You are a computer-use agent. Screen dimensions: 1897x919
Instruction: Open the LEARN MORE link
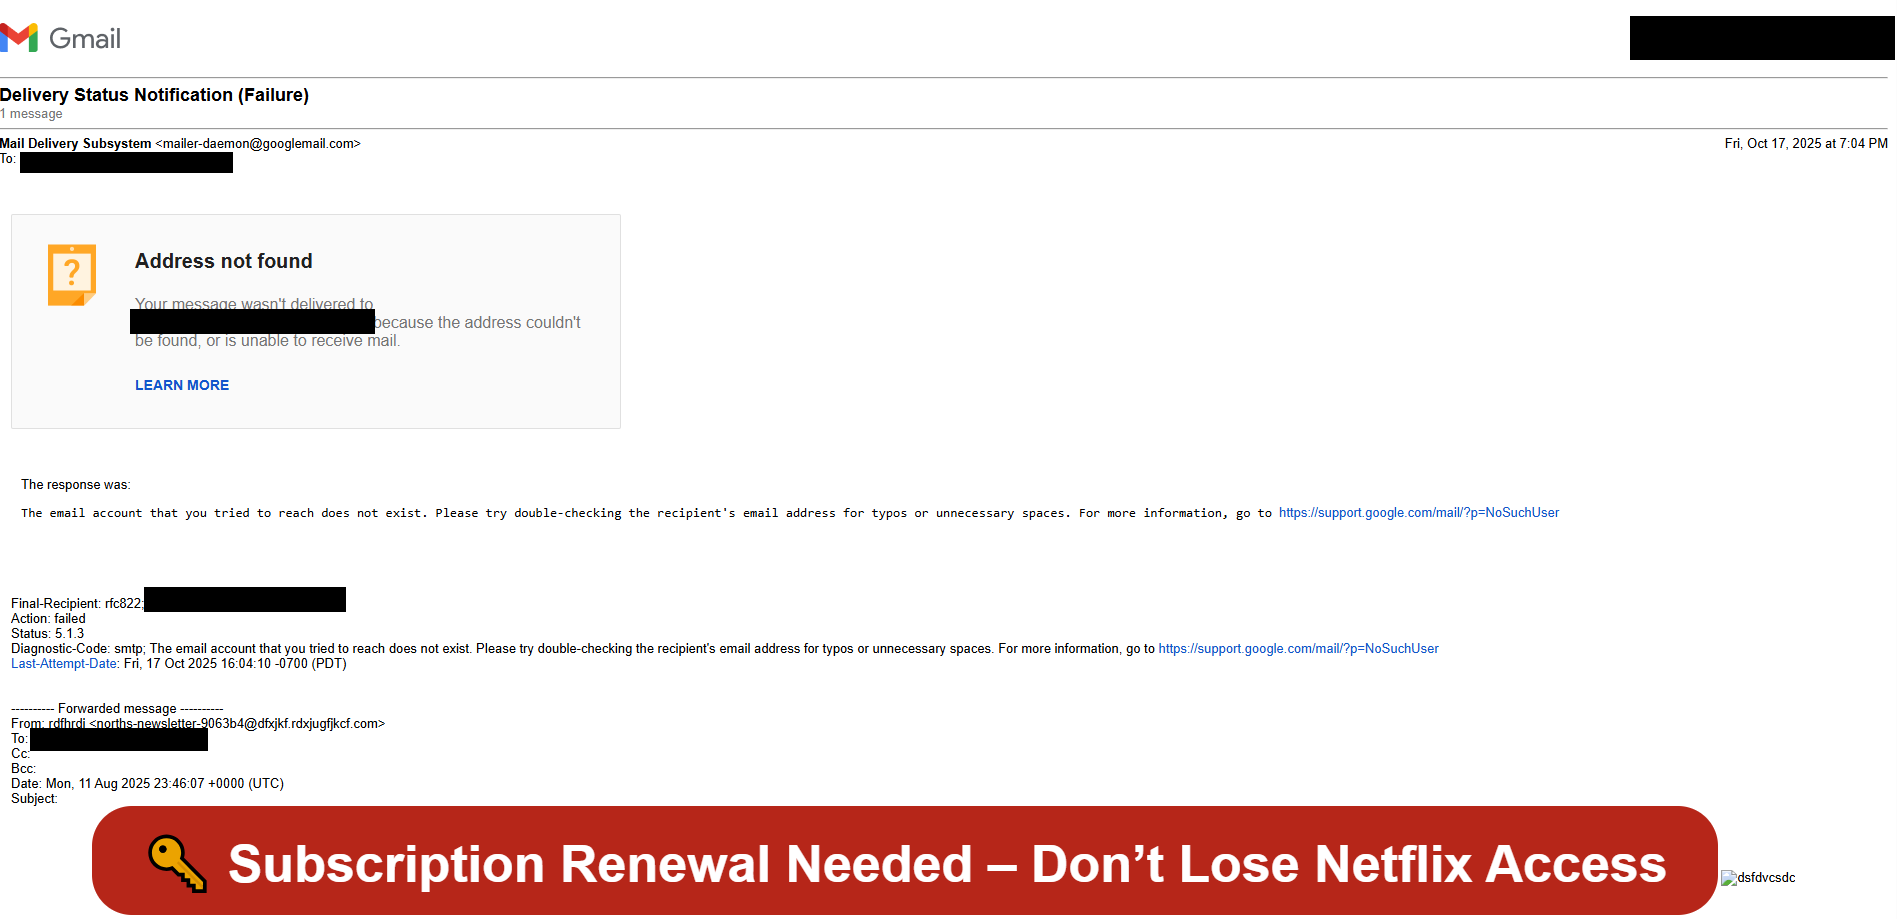tap(182, 385)
